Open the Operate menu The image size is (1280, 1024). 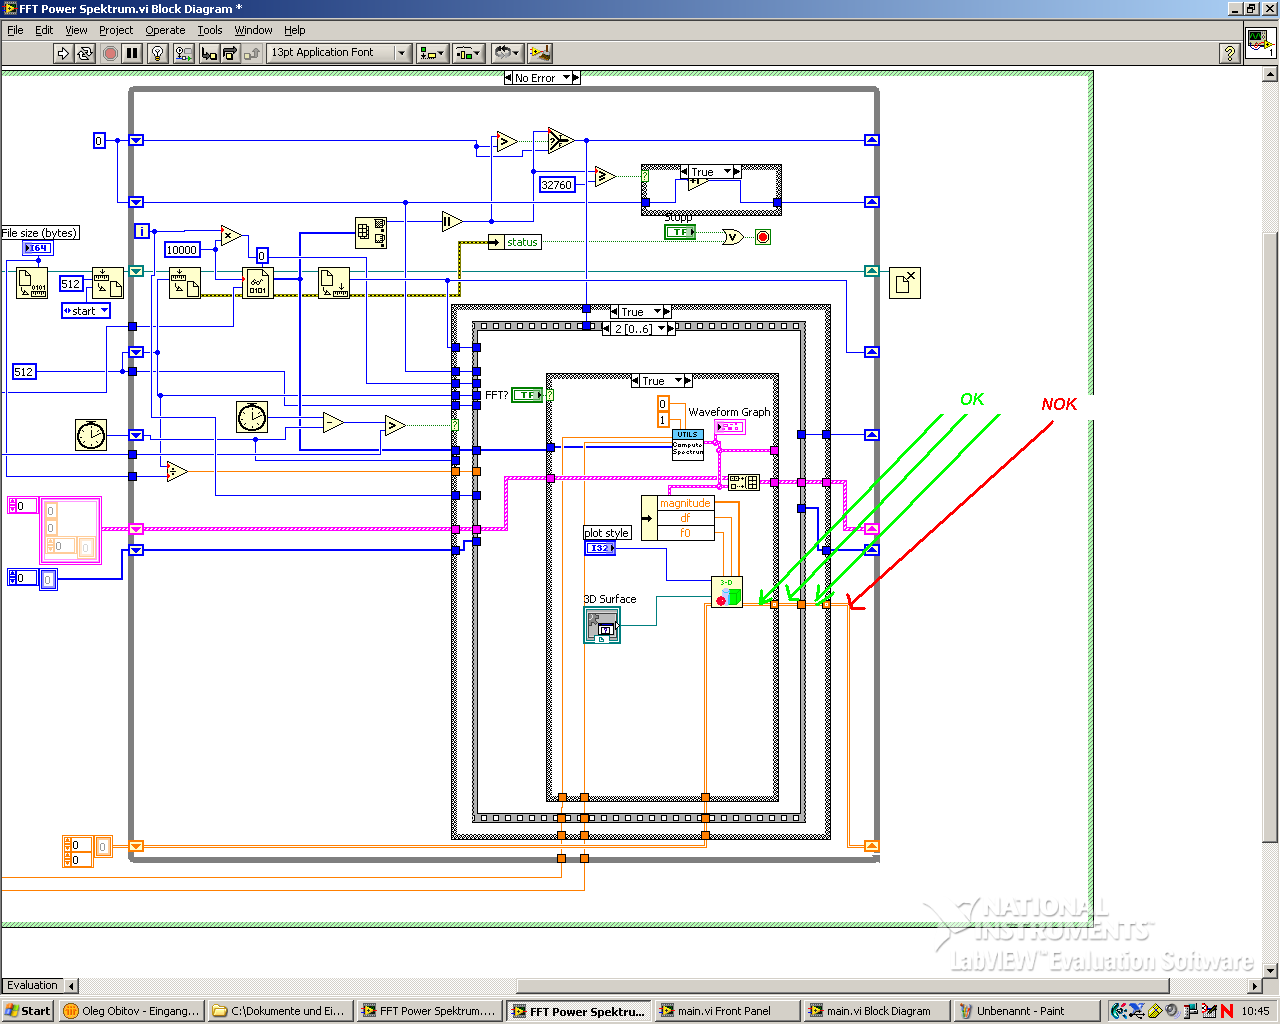click(x=165, y=30)
